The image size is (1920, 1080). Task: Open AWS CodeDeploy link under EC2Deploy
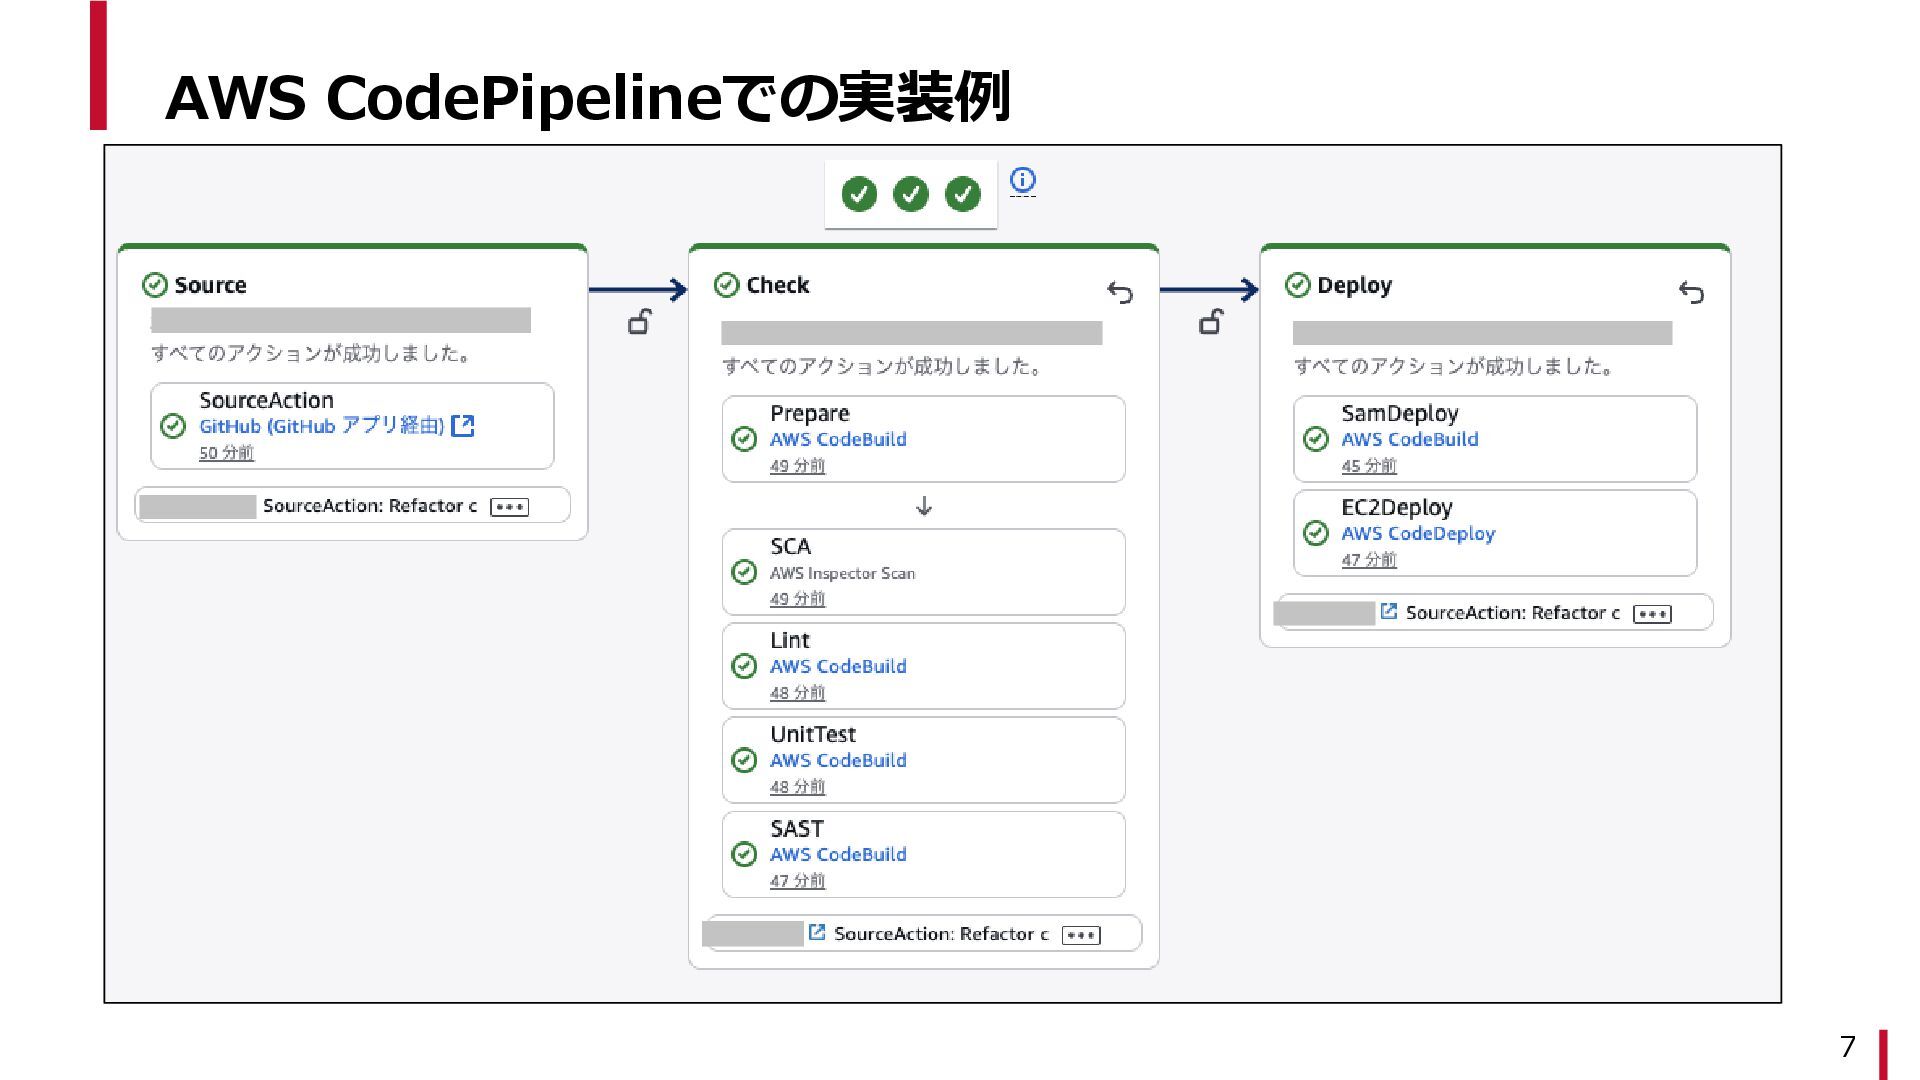click(x=1418, y=533)
